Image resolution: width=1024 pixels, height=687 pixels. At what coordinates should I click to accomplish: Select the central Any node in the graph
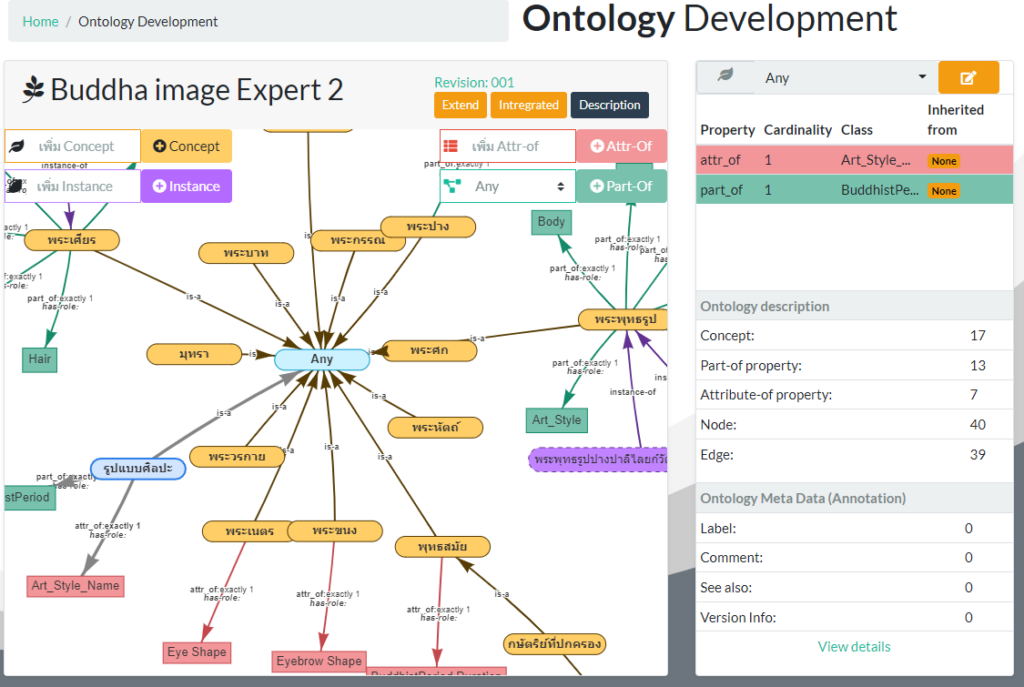[x=322, y=360]
